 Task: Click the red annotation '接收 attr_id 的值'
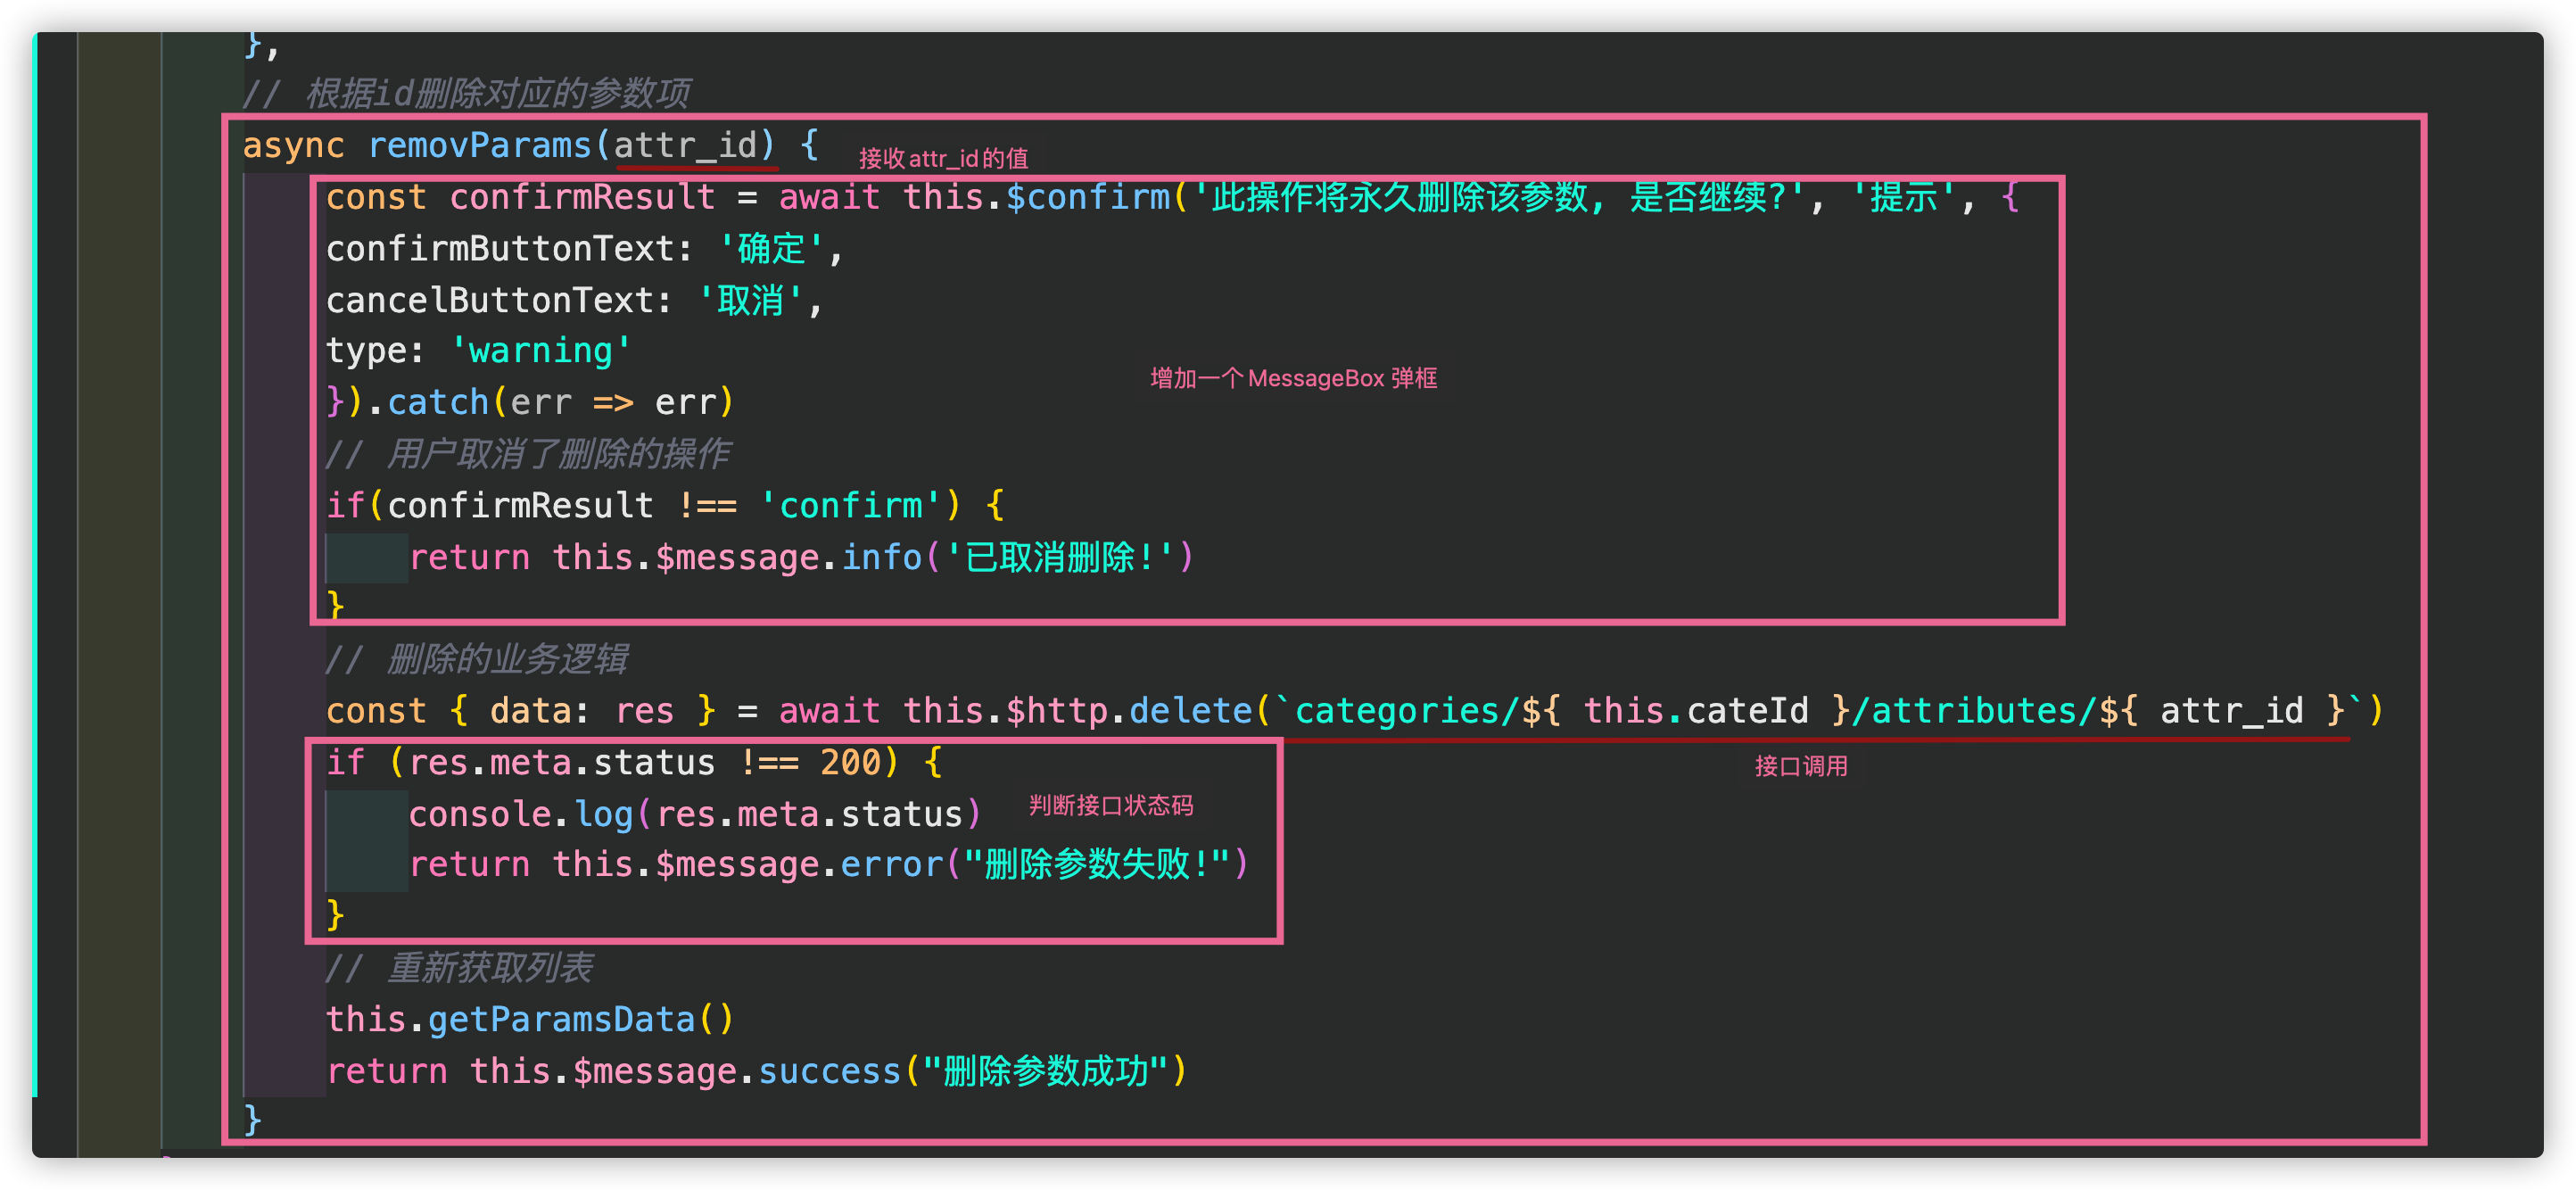[943, 158]
